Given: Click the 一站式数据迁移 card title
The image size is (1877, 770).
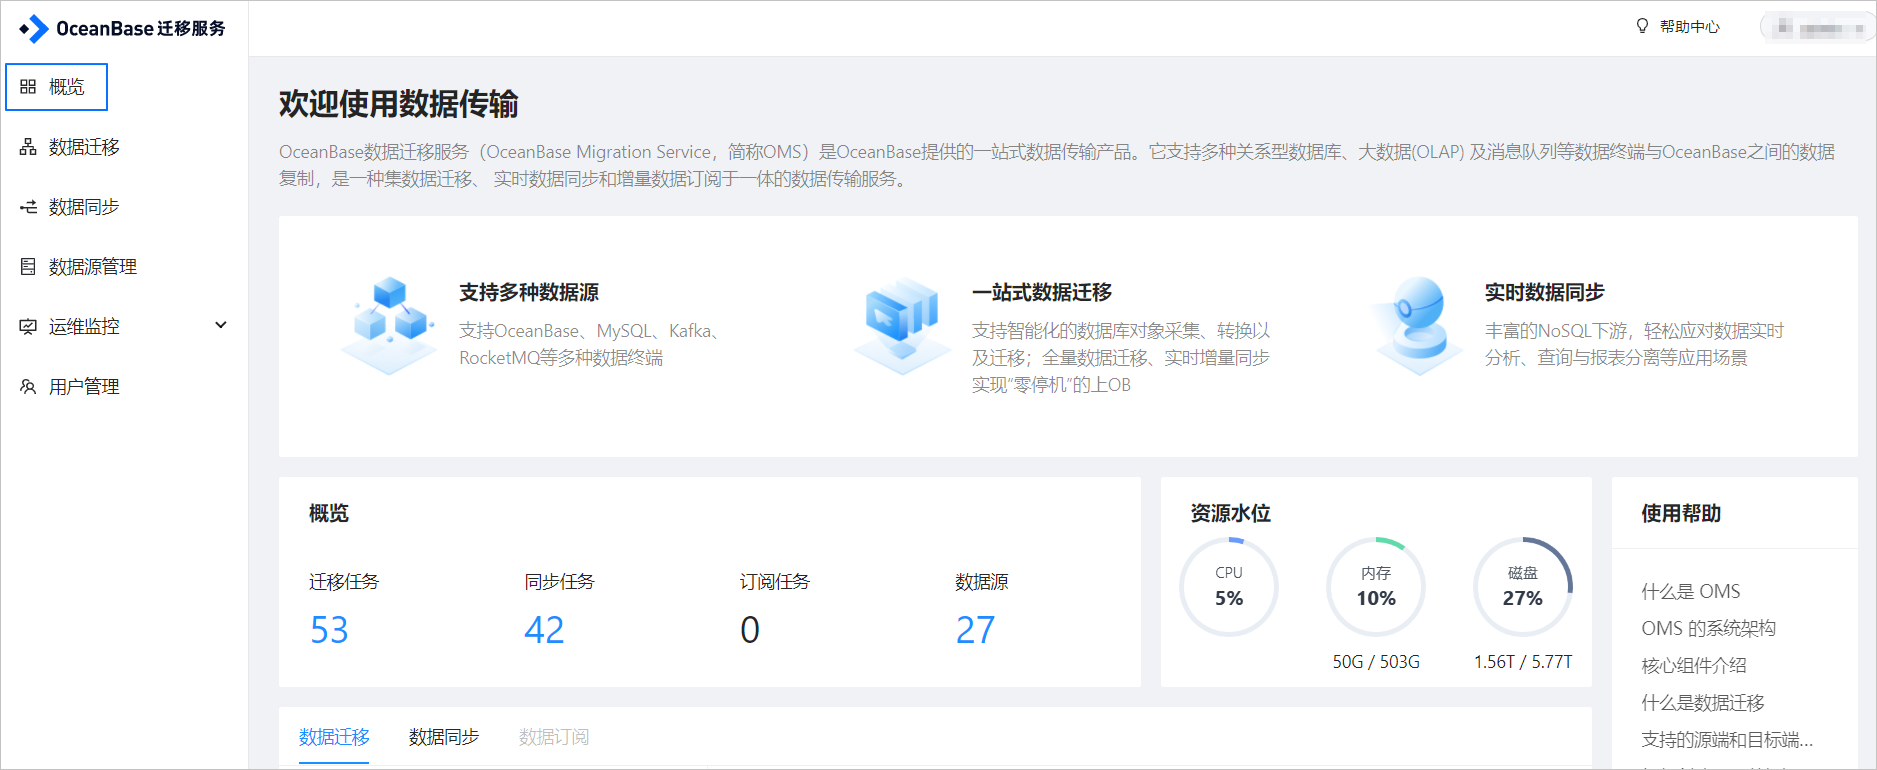Looking at the screenshot, I should (x=1042, y=293).
